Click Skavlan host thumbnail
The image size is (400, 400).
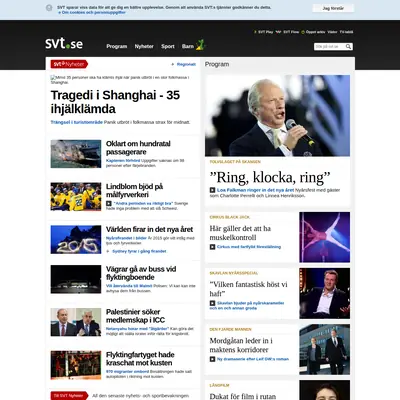click(325, 293)
